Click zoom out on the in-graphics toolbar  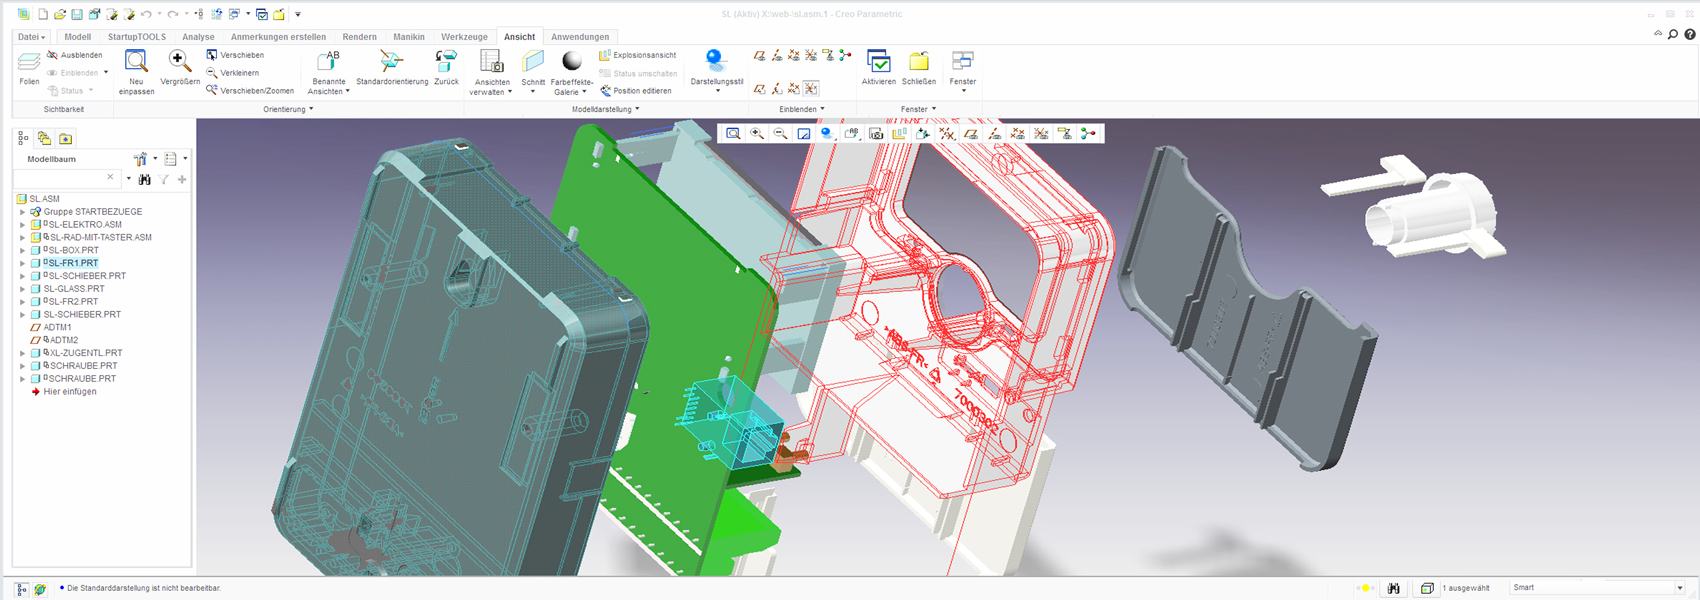[x=780, y=133]
